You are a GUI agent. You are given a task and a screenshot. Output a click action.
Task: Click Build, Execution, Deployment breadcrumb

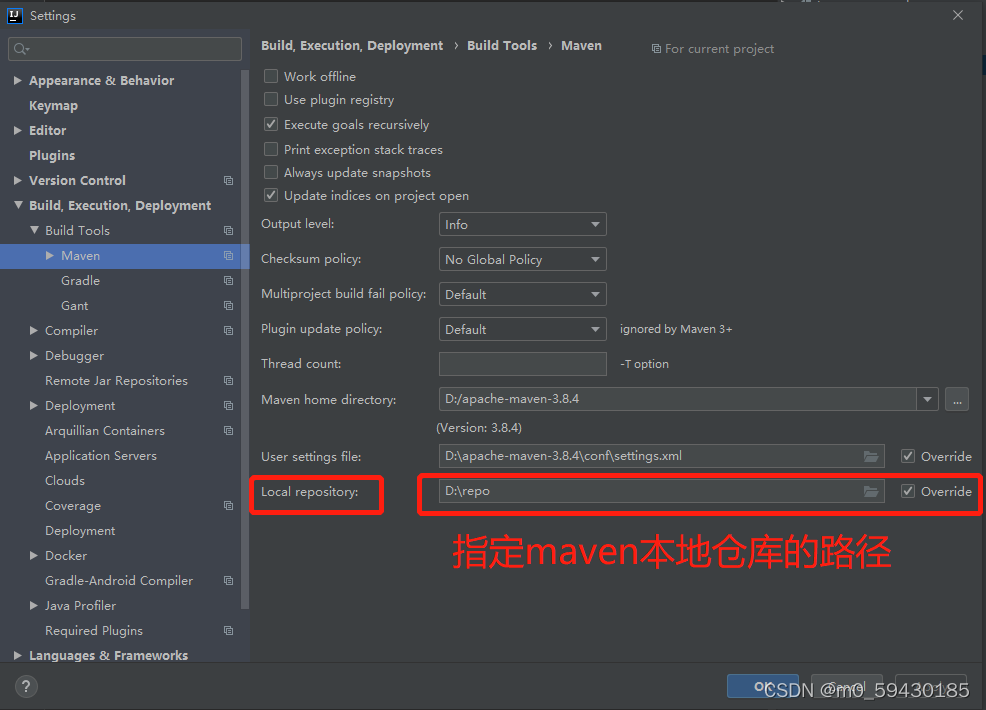352,46
